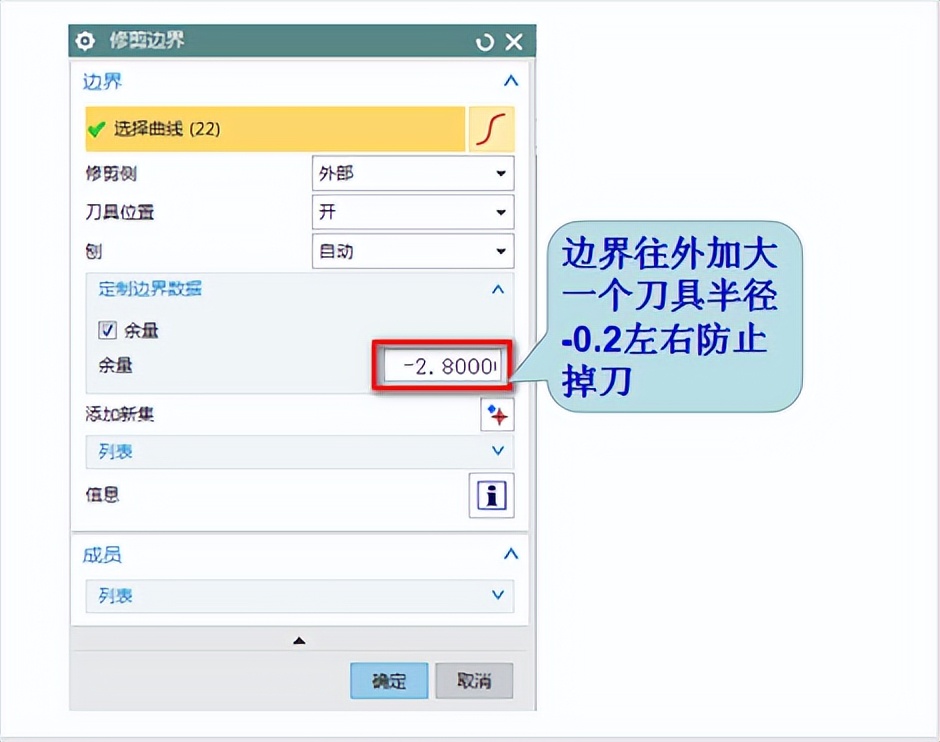Click the 余量 value field showing -2.8000
Image resolution: width=940 pixels, height=742 pixels.
click(x=440, y=366)
